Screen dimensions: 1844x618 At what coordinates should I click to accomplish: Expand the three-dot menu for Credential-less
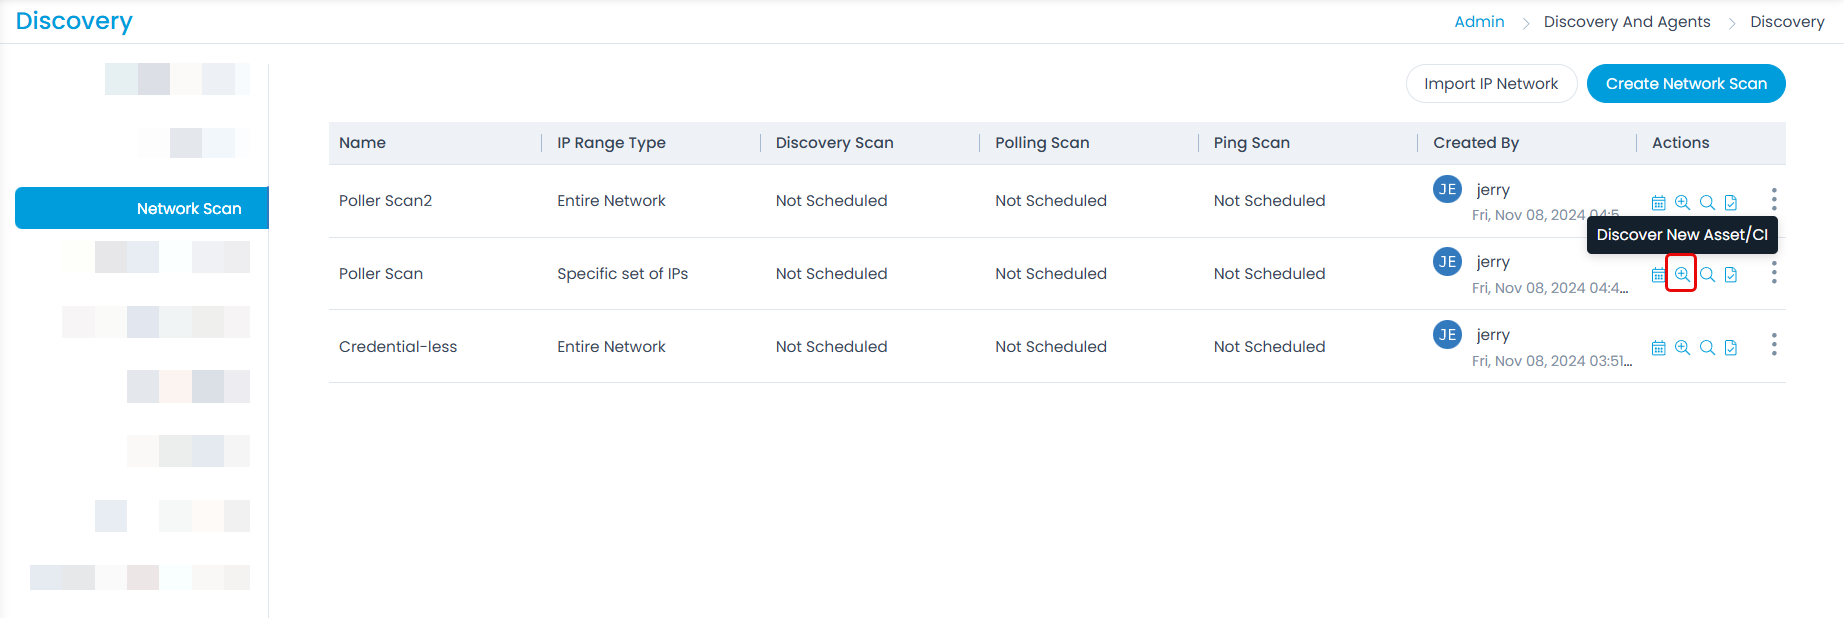[1774, 345]
